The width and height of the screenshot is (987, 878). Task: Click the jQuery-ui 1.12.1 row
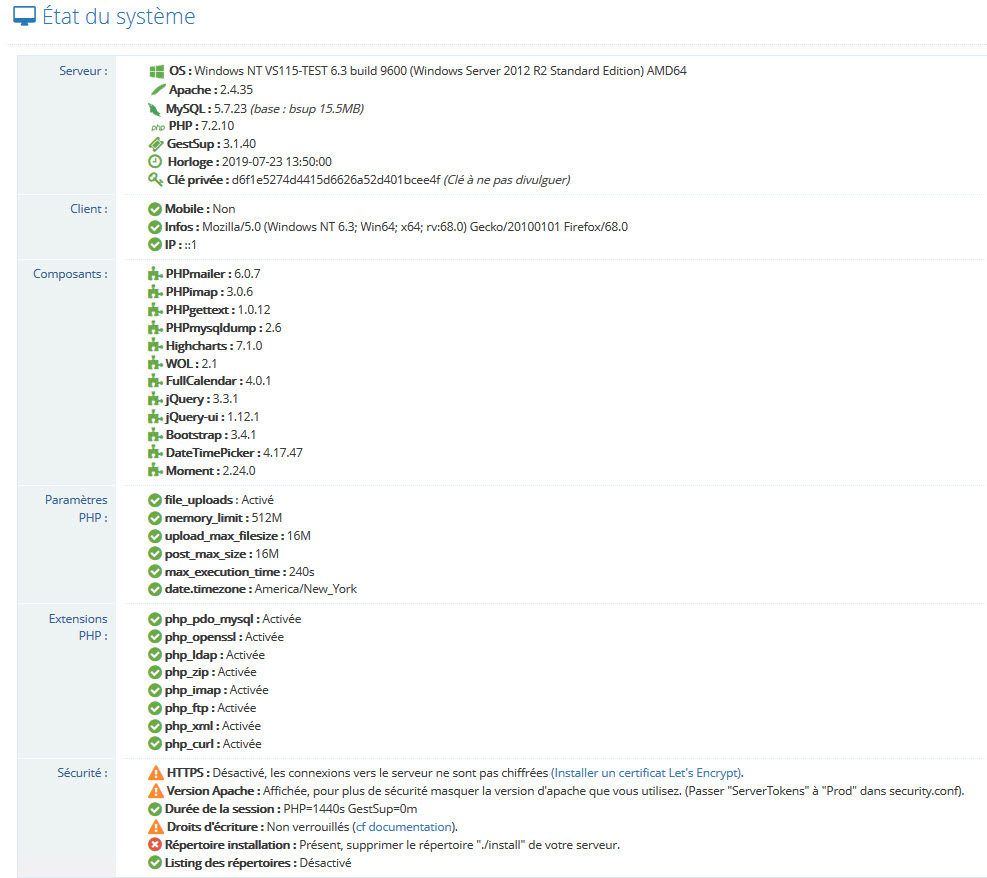[x=203, y=417]
